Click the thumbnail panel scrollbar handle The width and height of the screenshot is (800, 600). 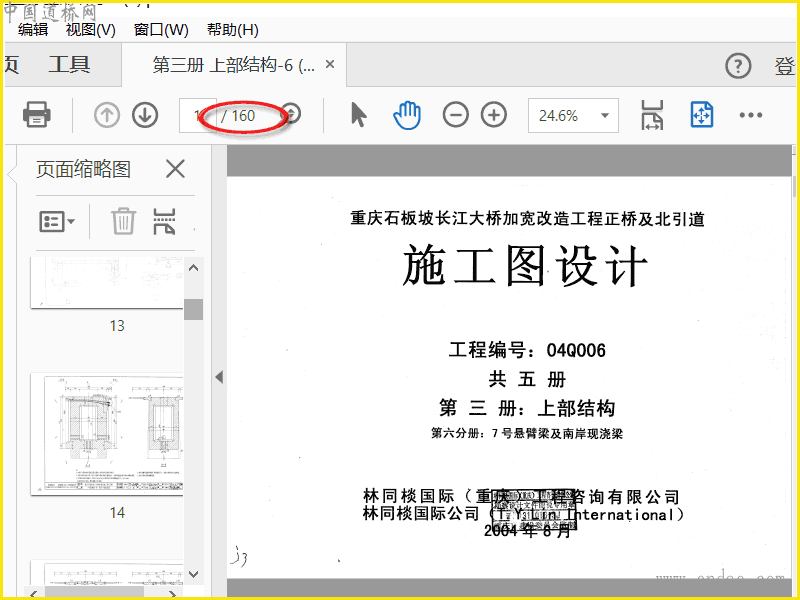click(x=193, y=309)
